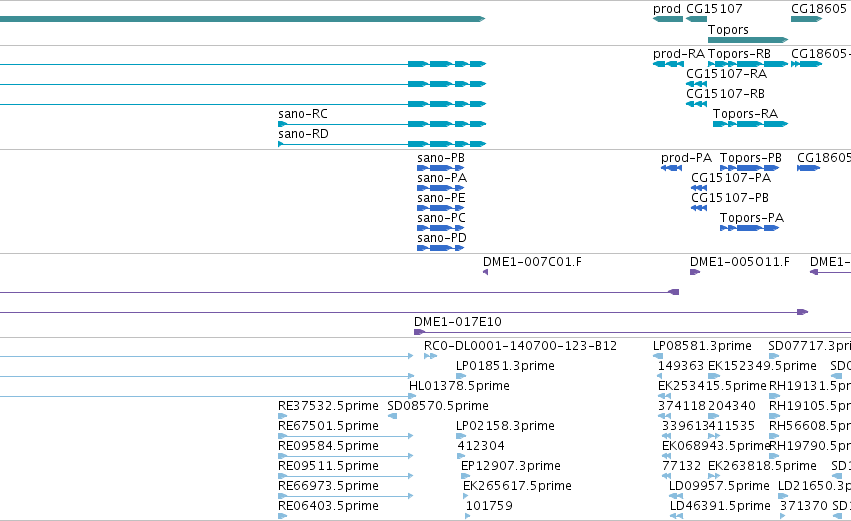Viewport: 851px width, 521px height.
Task: Click the 371370 EST label
Action: click(804, 507)
